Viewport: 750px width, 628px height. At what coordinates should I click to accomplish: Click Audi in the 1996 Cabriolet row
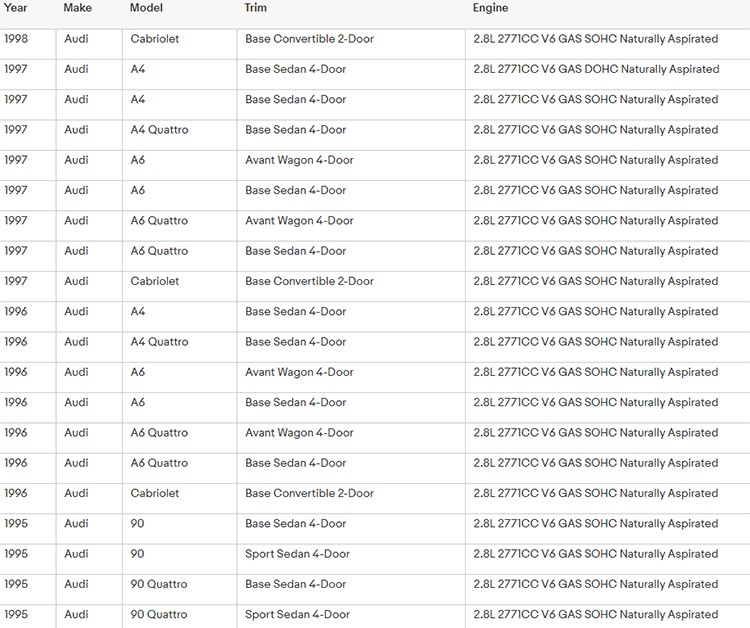coord(77,493)
